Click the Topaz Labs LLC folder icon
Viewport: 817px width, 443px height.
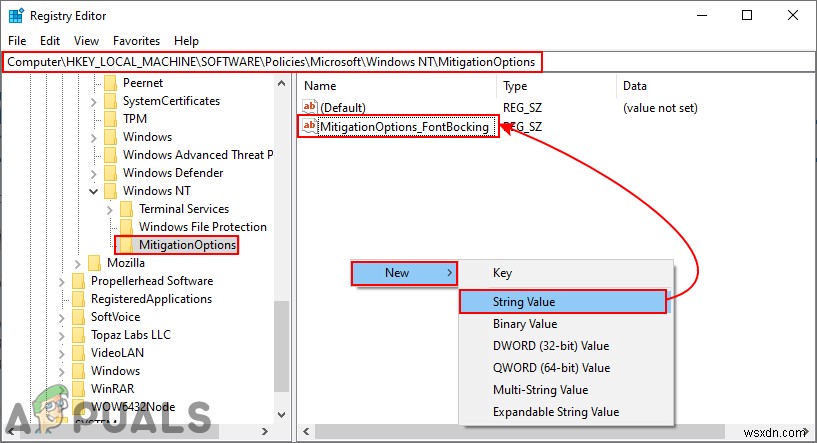point(78,335)
